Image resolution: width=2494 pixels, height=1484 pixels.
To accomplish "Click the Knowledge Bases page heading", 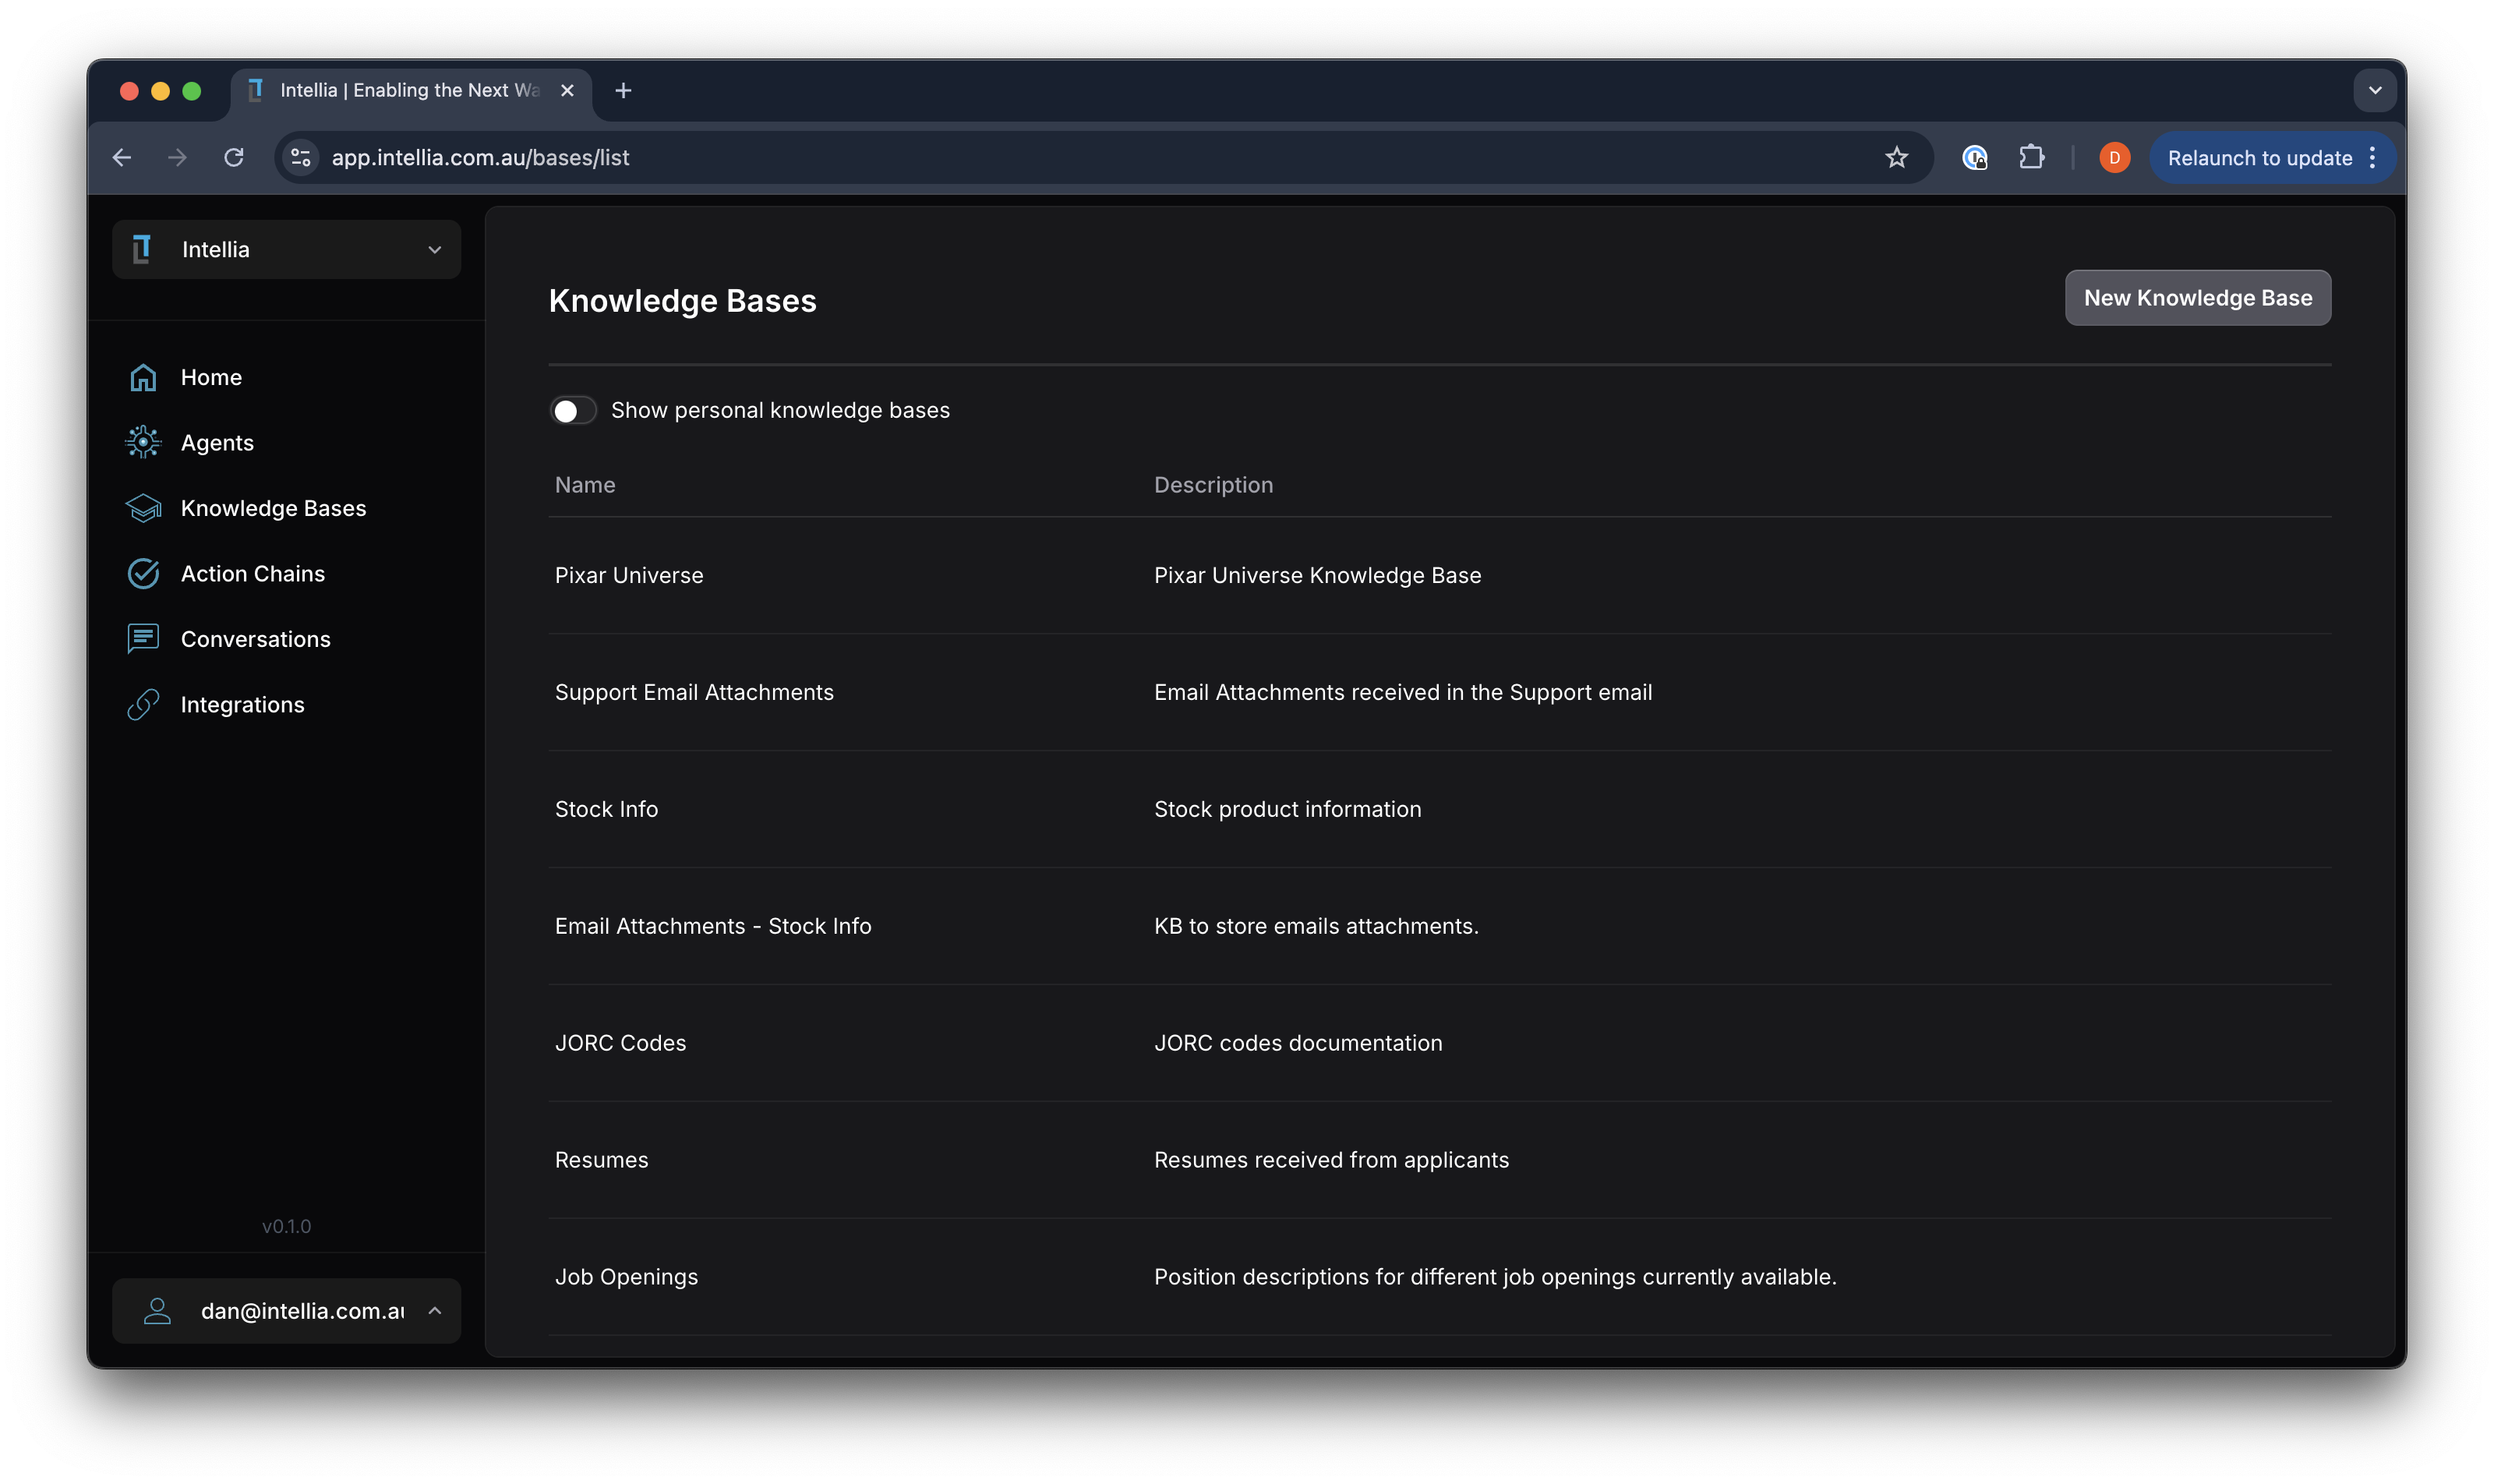I will 682,300.
